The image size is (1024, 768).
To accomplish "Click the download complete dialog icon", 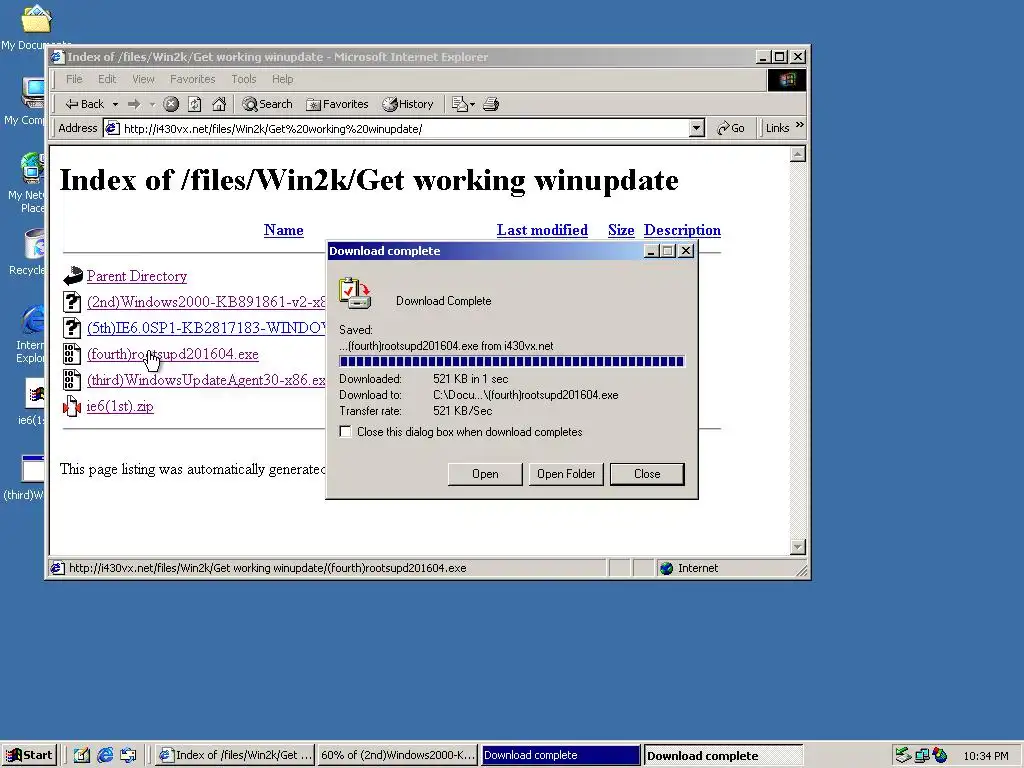I will pyautogui.click(x=355, y=293).
